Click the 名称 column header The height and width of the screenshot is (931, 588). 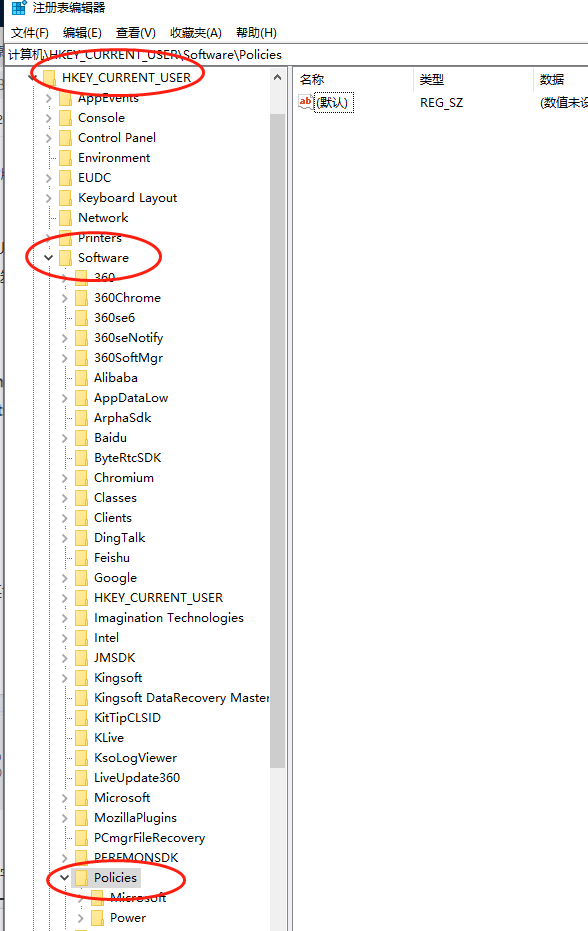tap(312, 80)
